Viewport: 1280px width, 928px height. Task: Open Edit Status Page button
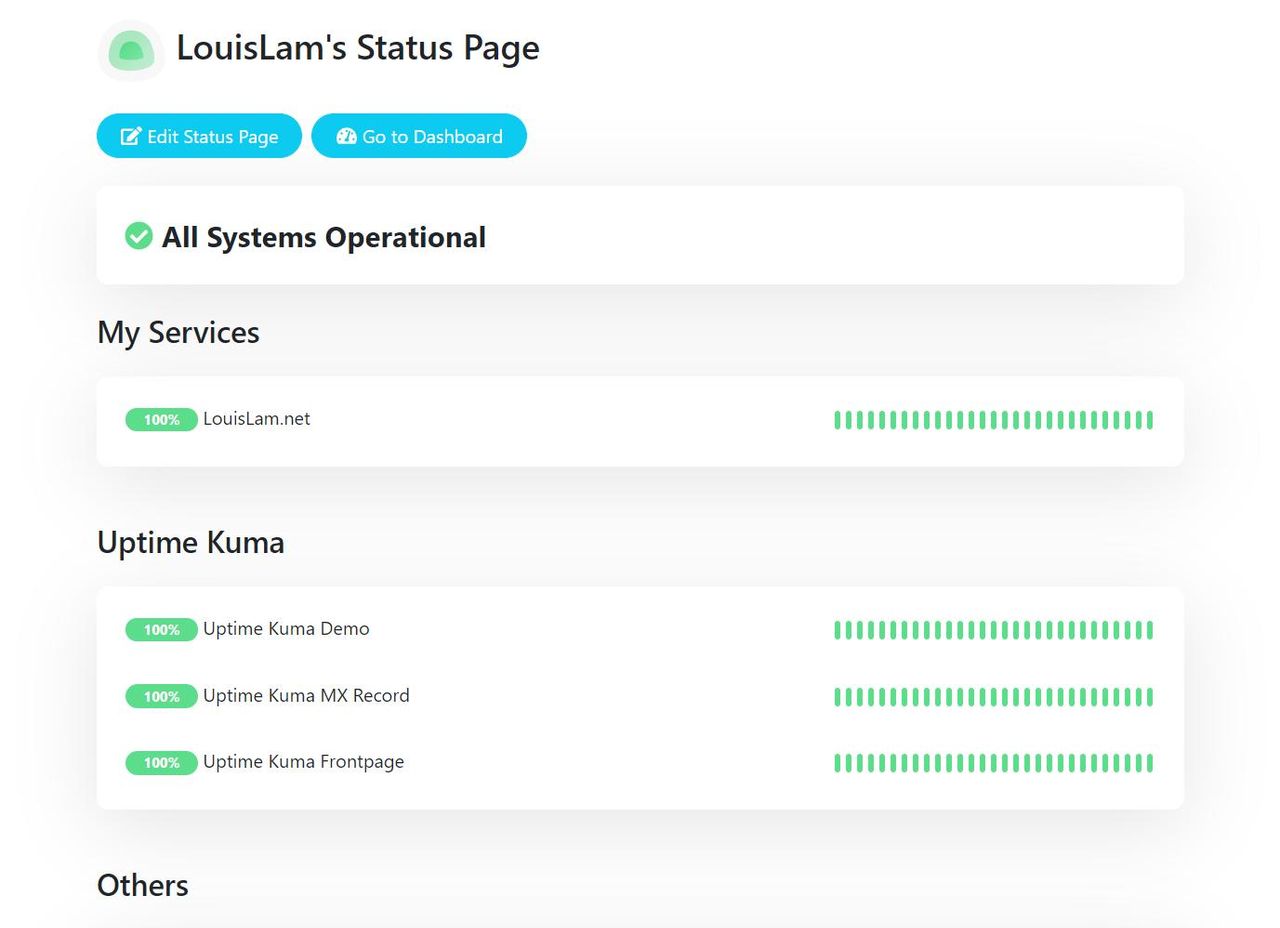(199, 136)
